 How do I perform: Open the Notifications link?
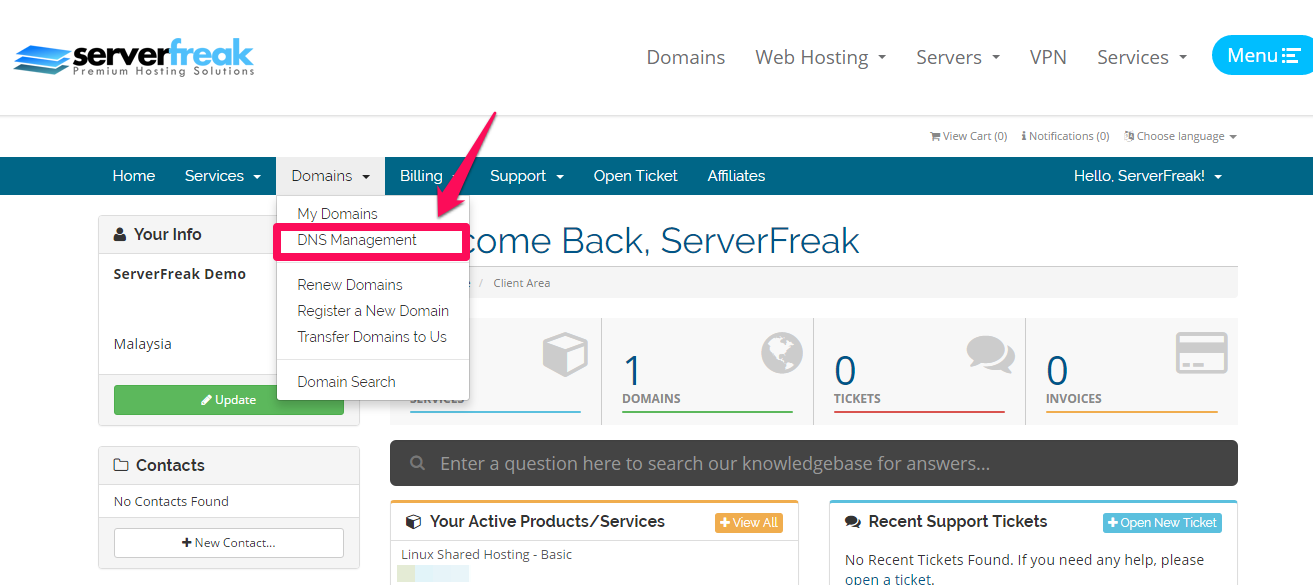(x=1065, y=136)
